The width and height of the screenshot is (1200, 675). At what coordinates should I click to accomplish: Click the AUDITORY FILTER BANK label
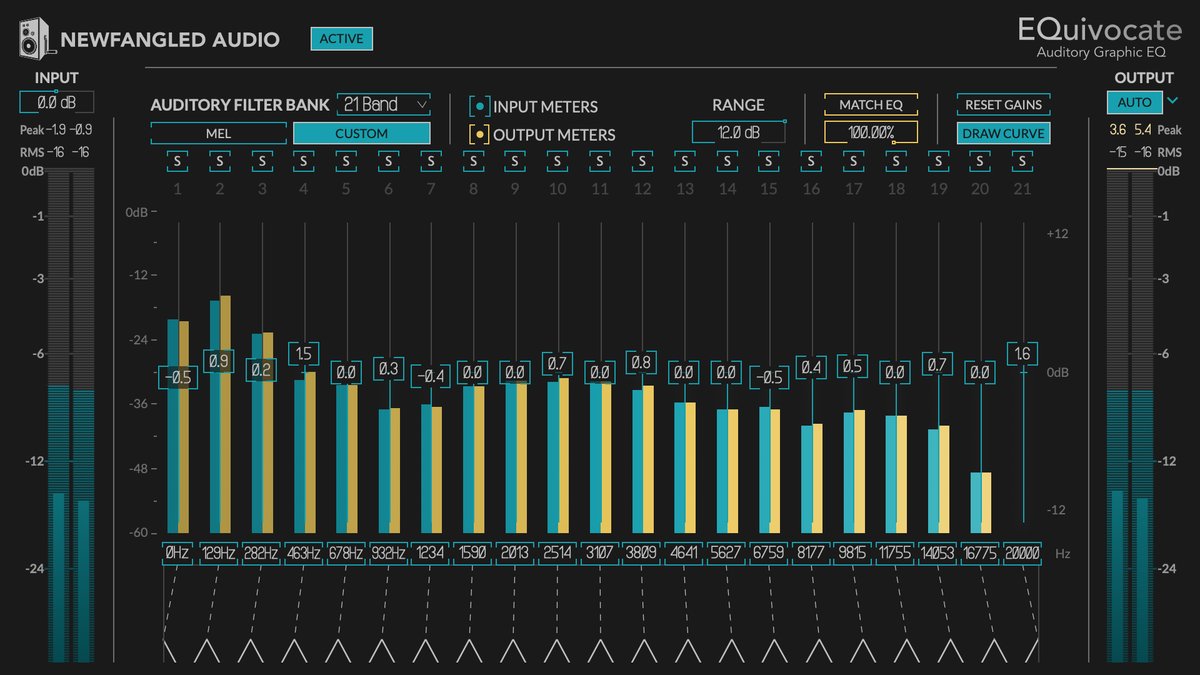[240, 105]
